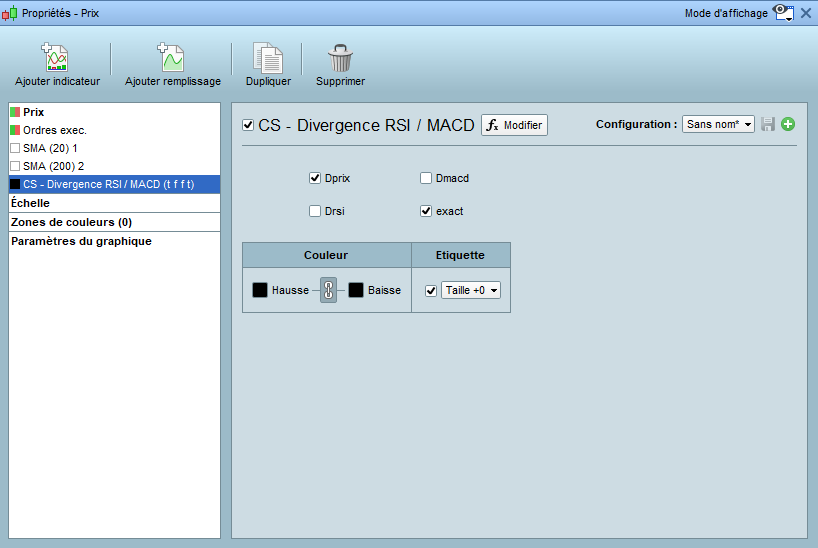Enable the Dmacd checkbox
This screenshot has height=548, width=818.
[x=426, y=178]
